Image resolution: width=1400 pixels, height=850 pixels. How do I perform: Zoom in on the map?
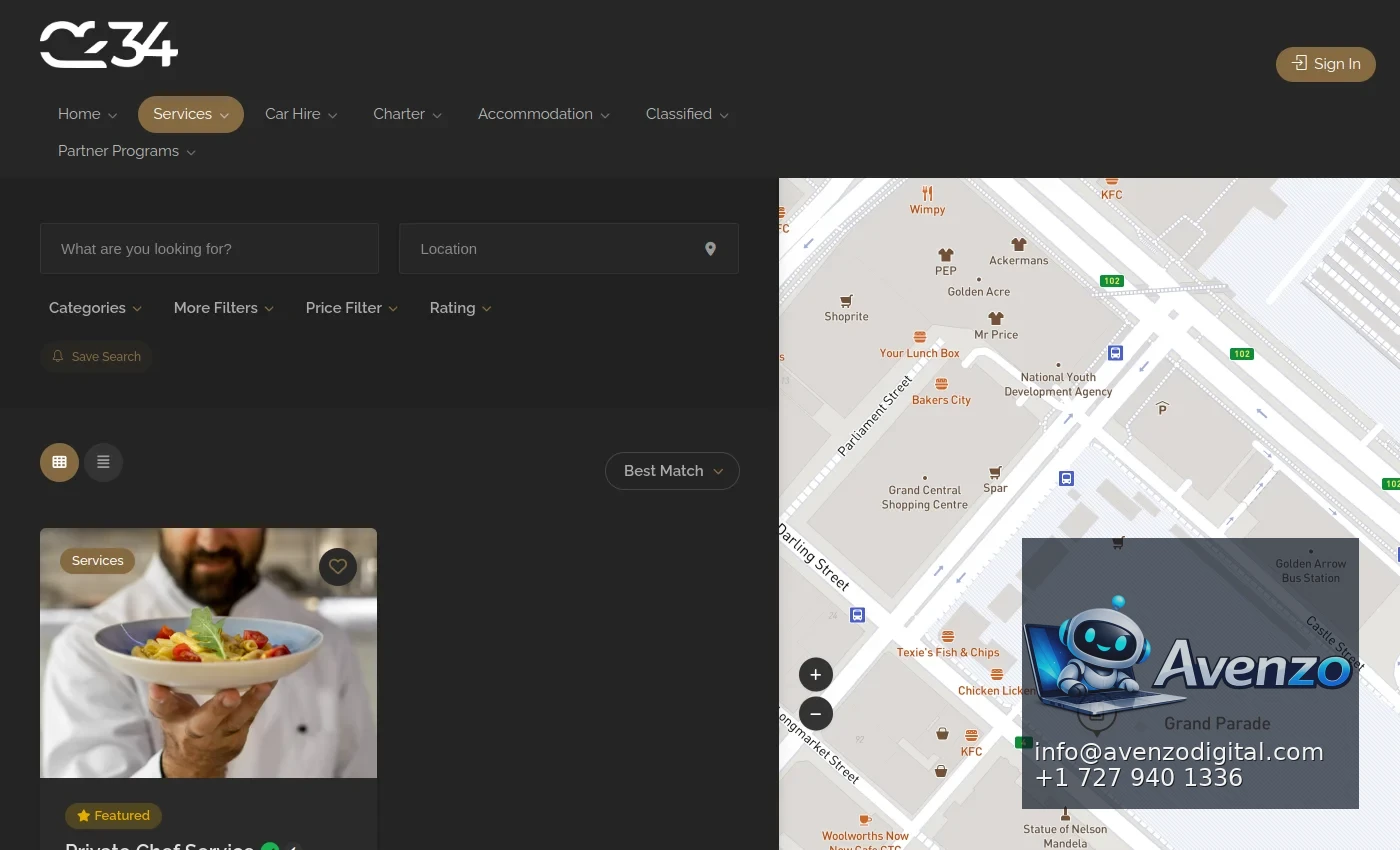(x=816, y=675)
